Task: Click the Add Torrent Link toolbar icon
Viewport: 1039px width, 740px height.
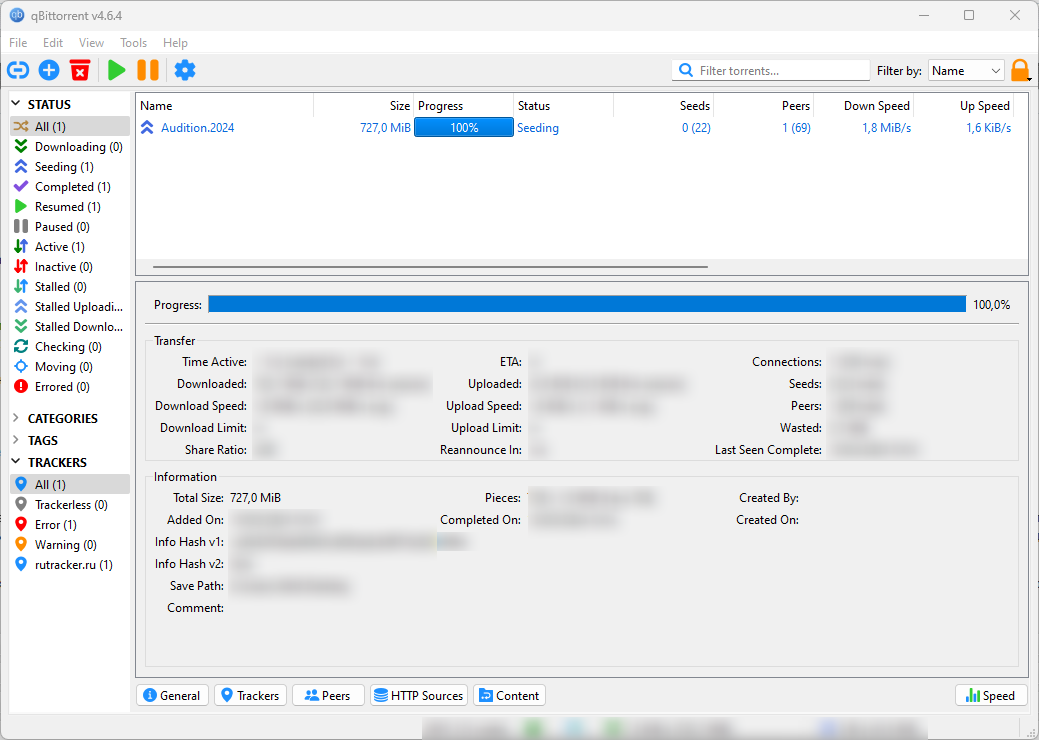Action: (18, 70)
